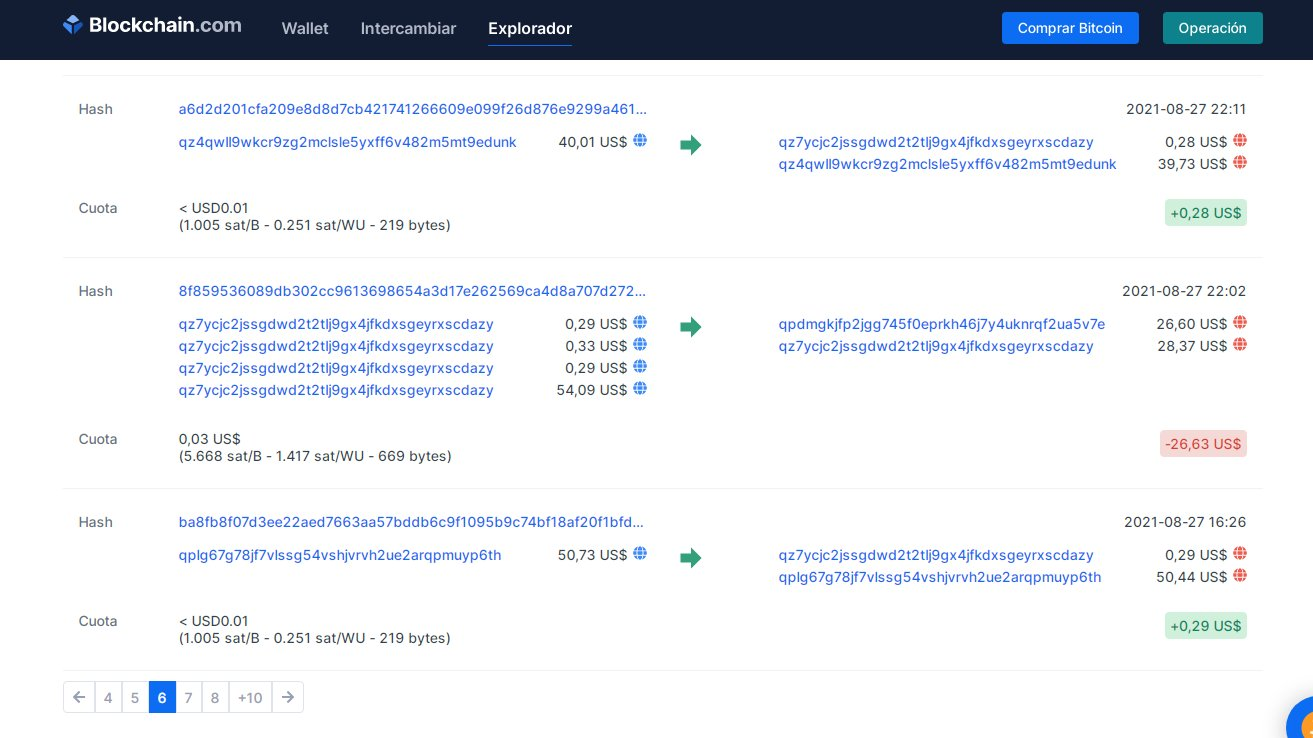Click the blue globe icon next to 0,33 US$
Viewport: 1313px width, 738px height.
640,345
